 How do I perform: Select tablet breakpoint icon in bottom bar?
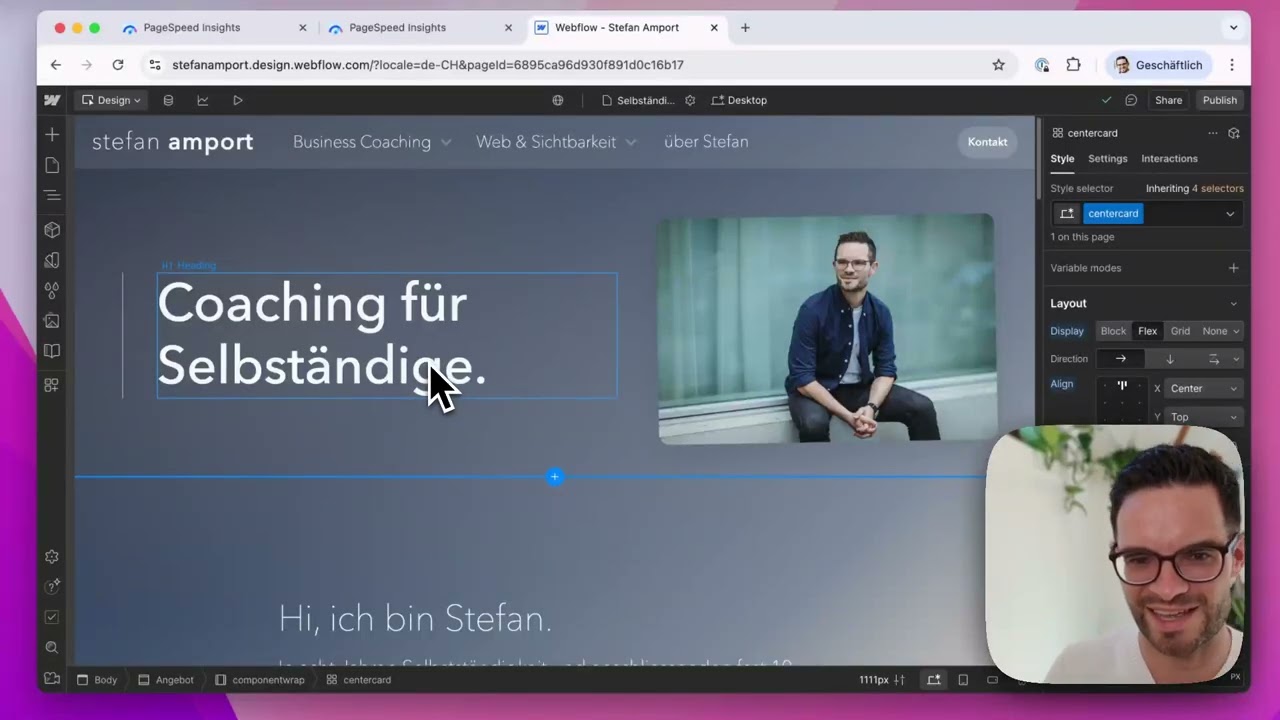(963, 680)
